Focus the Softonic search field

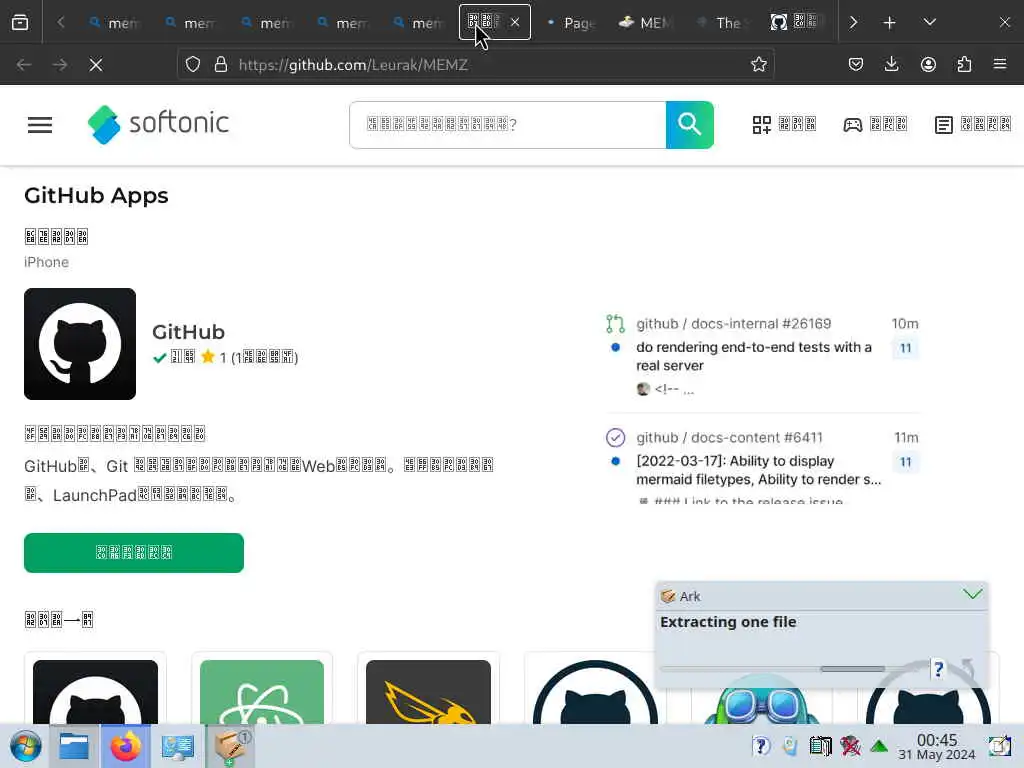tap(507, 125)
